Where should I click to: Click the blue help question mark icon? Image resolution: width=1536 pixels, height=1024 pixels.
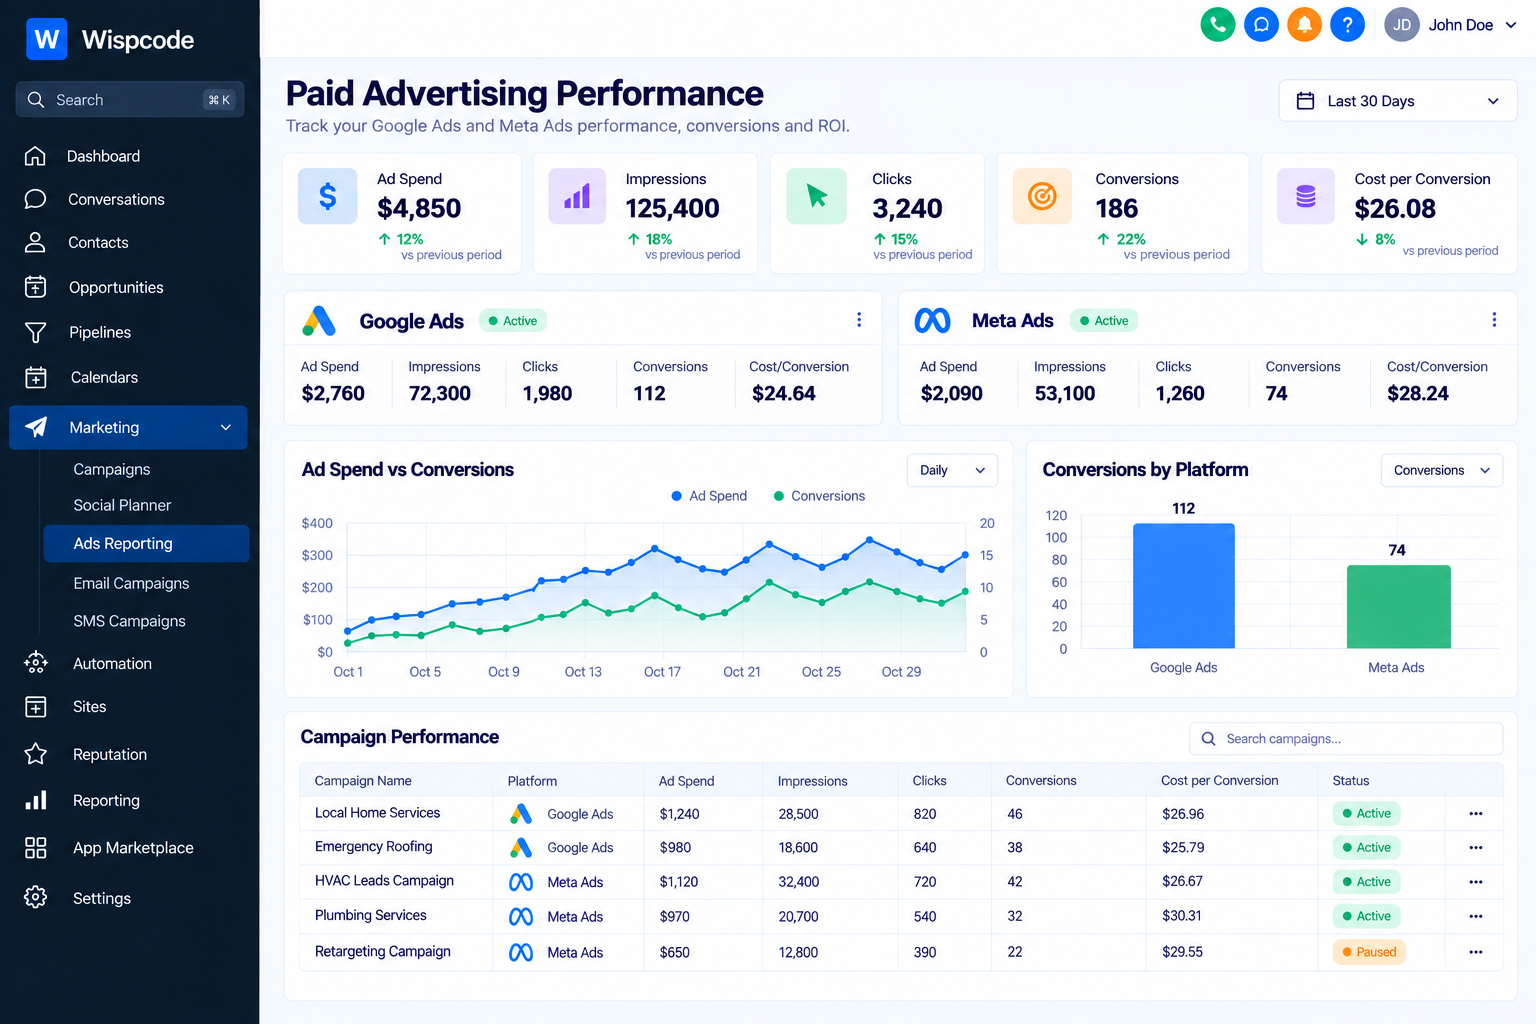1347,25
